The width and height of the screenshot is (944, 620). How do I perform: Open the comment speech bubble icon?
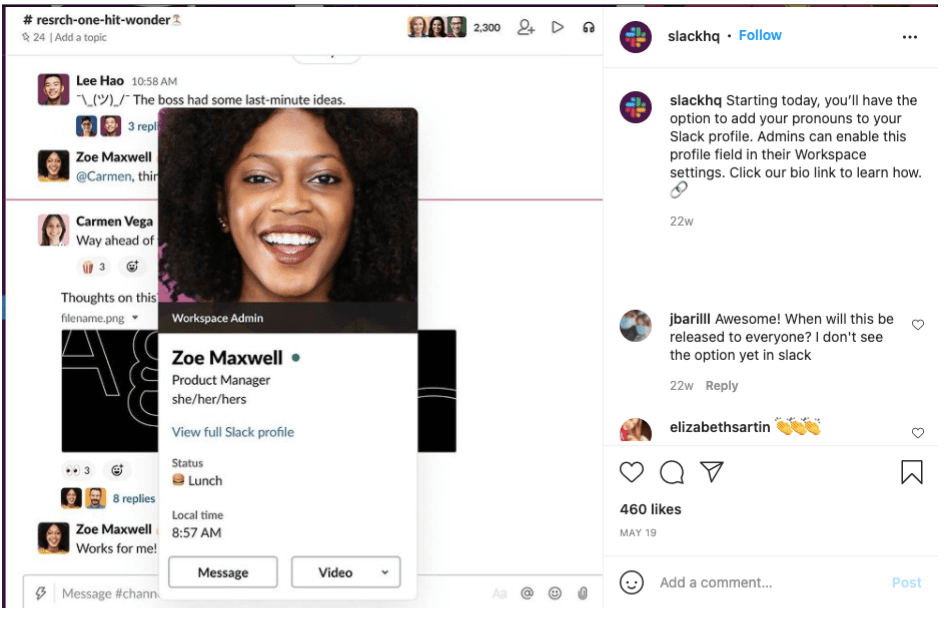coord(672,472)
